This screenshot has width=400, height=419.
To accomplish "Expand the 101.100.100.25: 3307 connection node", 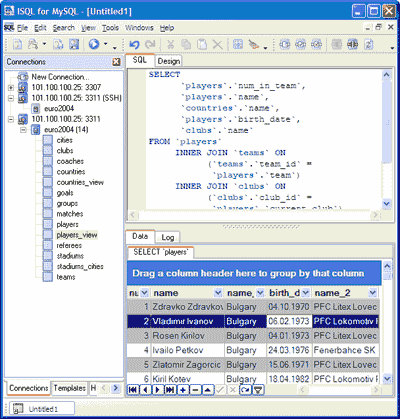I will coord(11,88).
